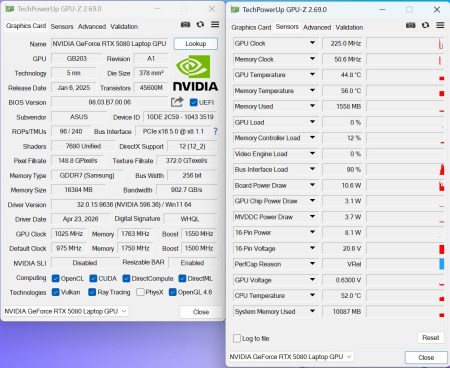
Task: Click the BIOS share/export arrow icon
Action: click(177, 102)
